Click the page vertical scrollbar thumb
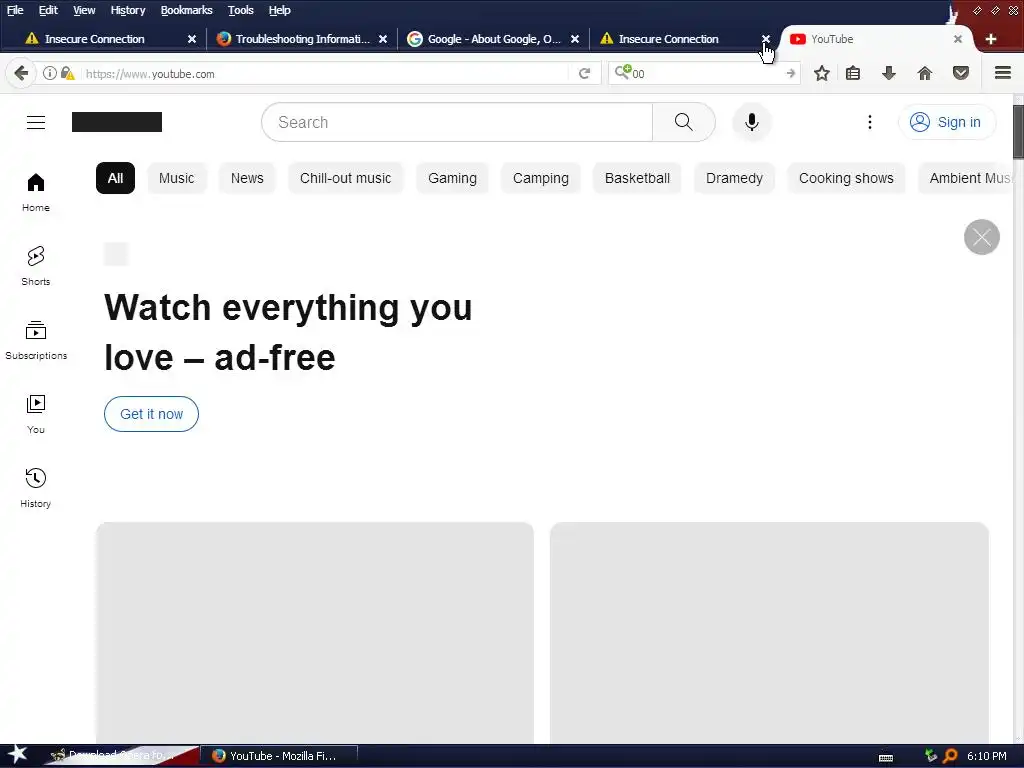Screen dimensions: 1024x768 pyautogui.click(x=1018, y=131)
